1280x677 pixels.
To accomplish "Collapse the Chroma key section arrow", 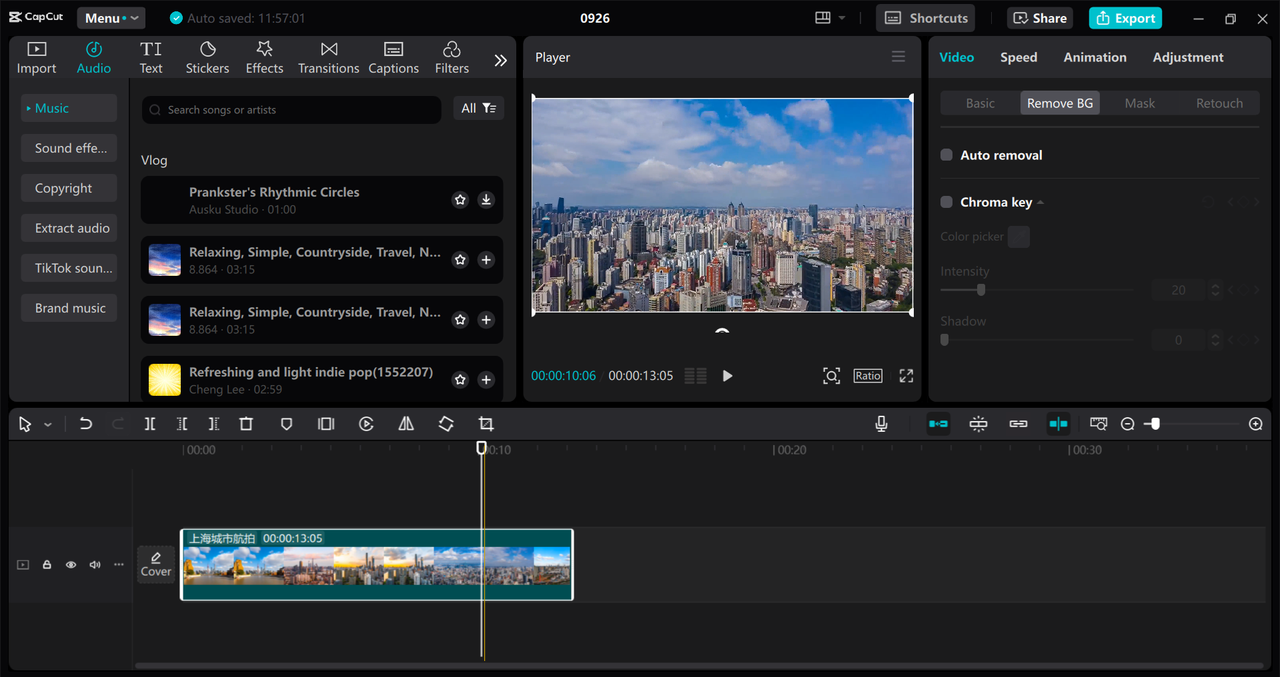I will point(1040,202).
